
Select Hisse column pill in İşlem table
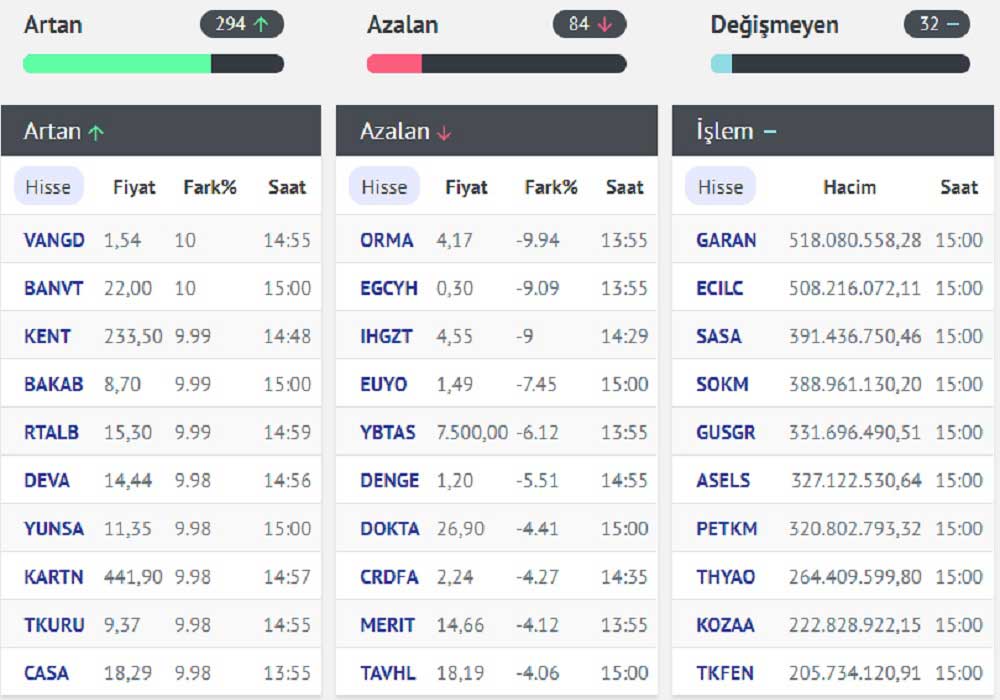pos(720,187)
